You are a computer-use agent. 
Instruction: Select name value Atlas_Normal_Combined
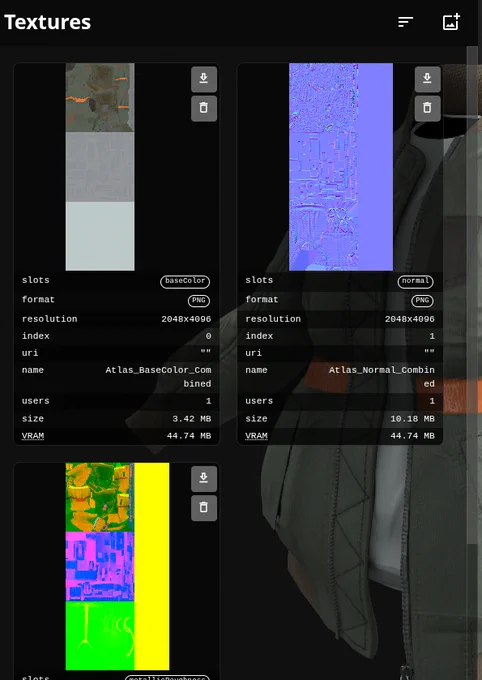tap(382, 377)
